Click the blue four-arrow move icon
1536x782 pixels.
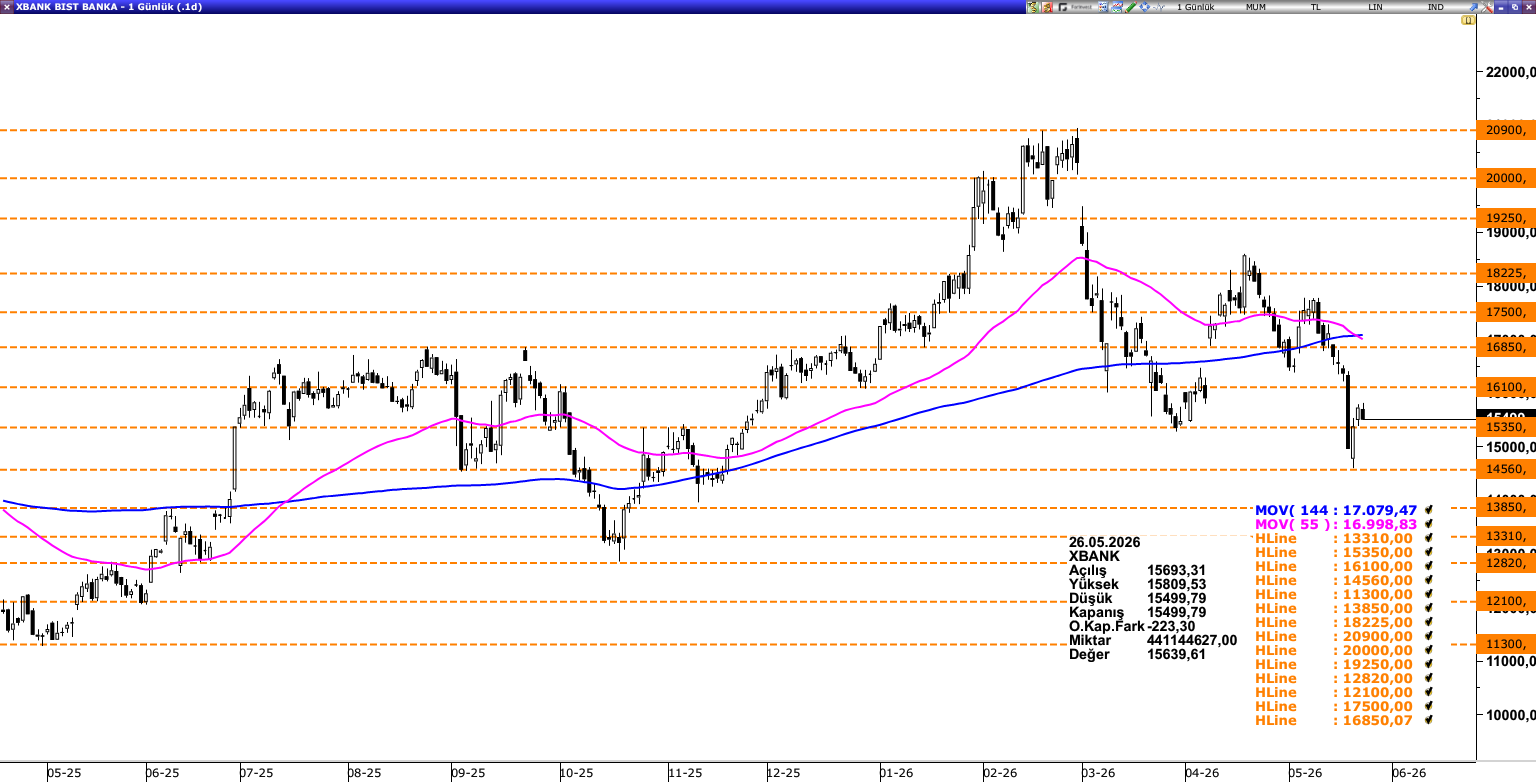tap(1144, 7)
